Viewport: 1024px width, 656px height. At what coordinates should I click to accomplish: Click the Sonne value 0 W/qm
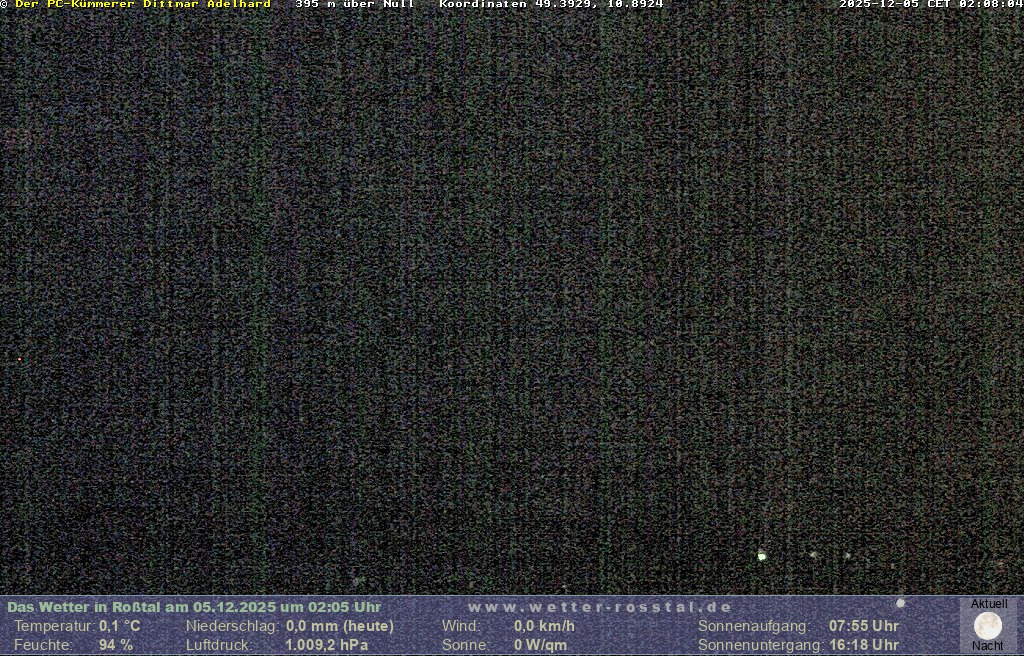click(540, 645)
